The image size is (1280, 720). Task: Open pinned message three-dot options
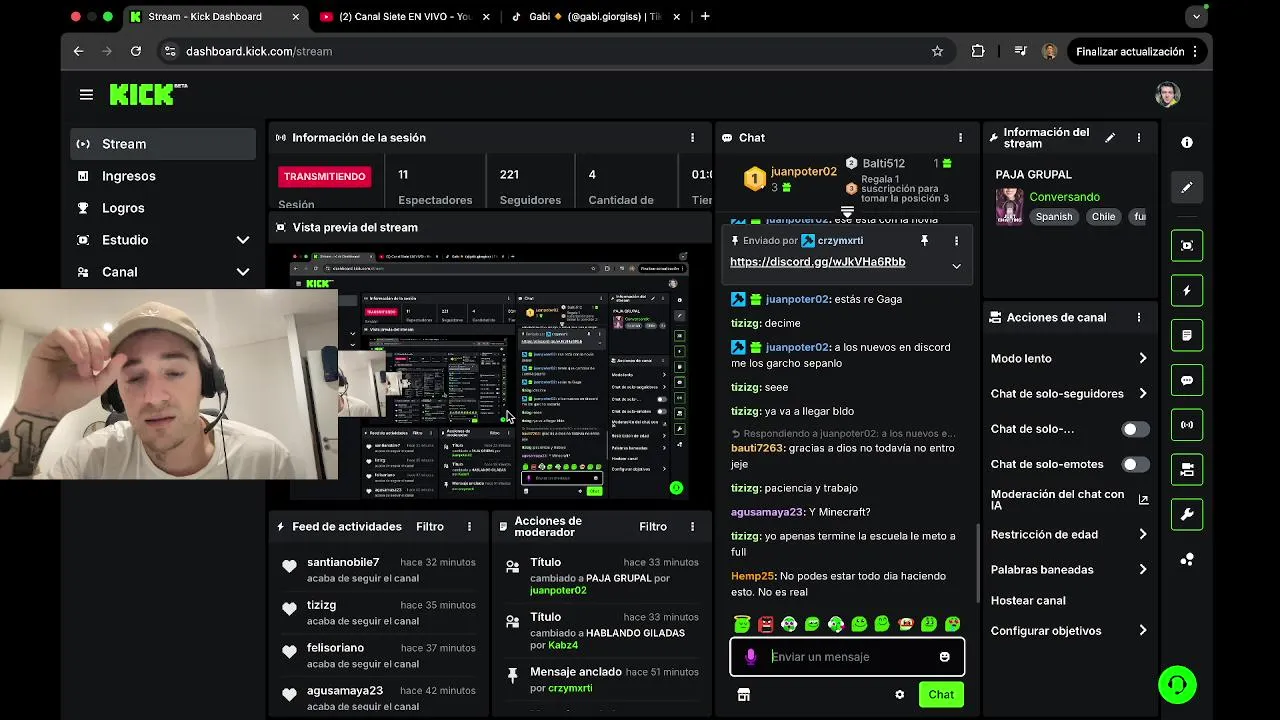(x=956, y=241)
